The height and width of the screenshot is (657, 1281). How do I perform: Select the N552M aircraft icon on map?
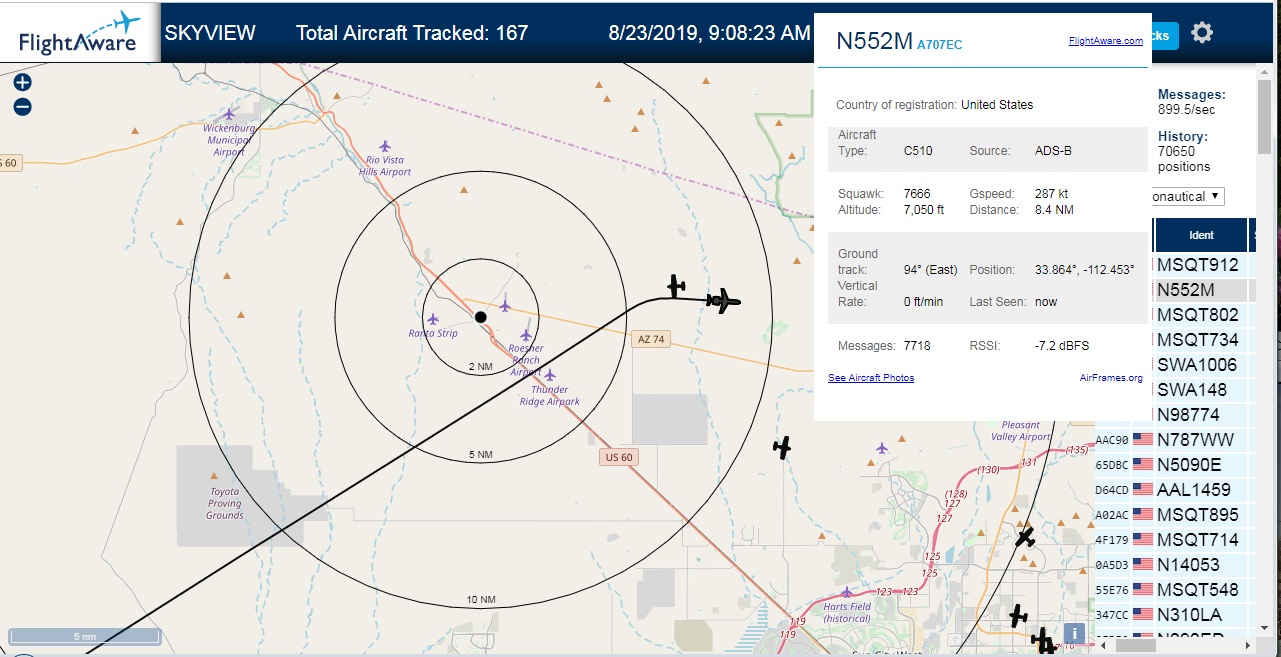click(723, 299)
